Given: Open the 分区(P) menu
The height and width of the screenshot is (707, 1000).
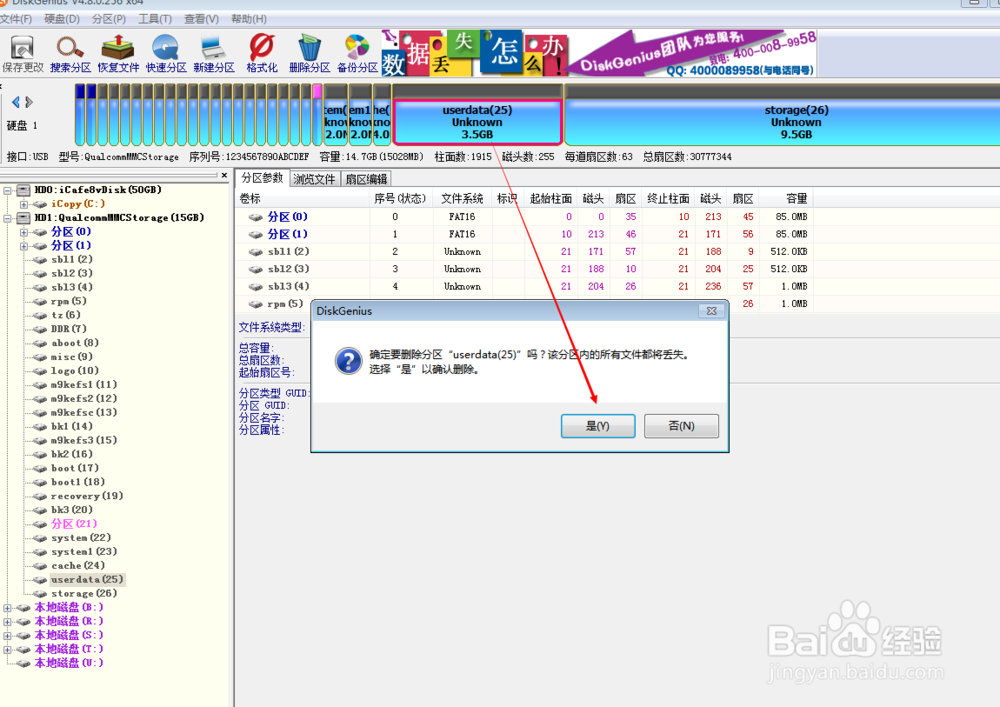Looking at the screenshot, I should pos(109,19).
